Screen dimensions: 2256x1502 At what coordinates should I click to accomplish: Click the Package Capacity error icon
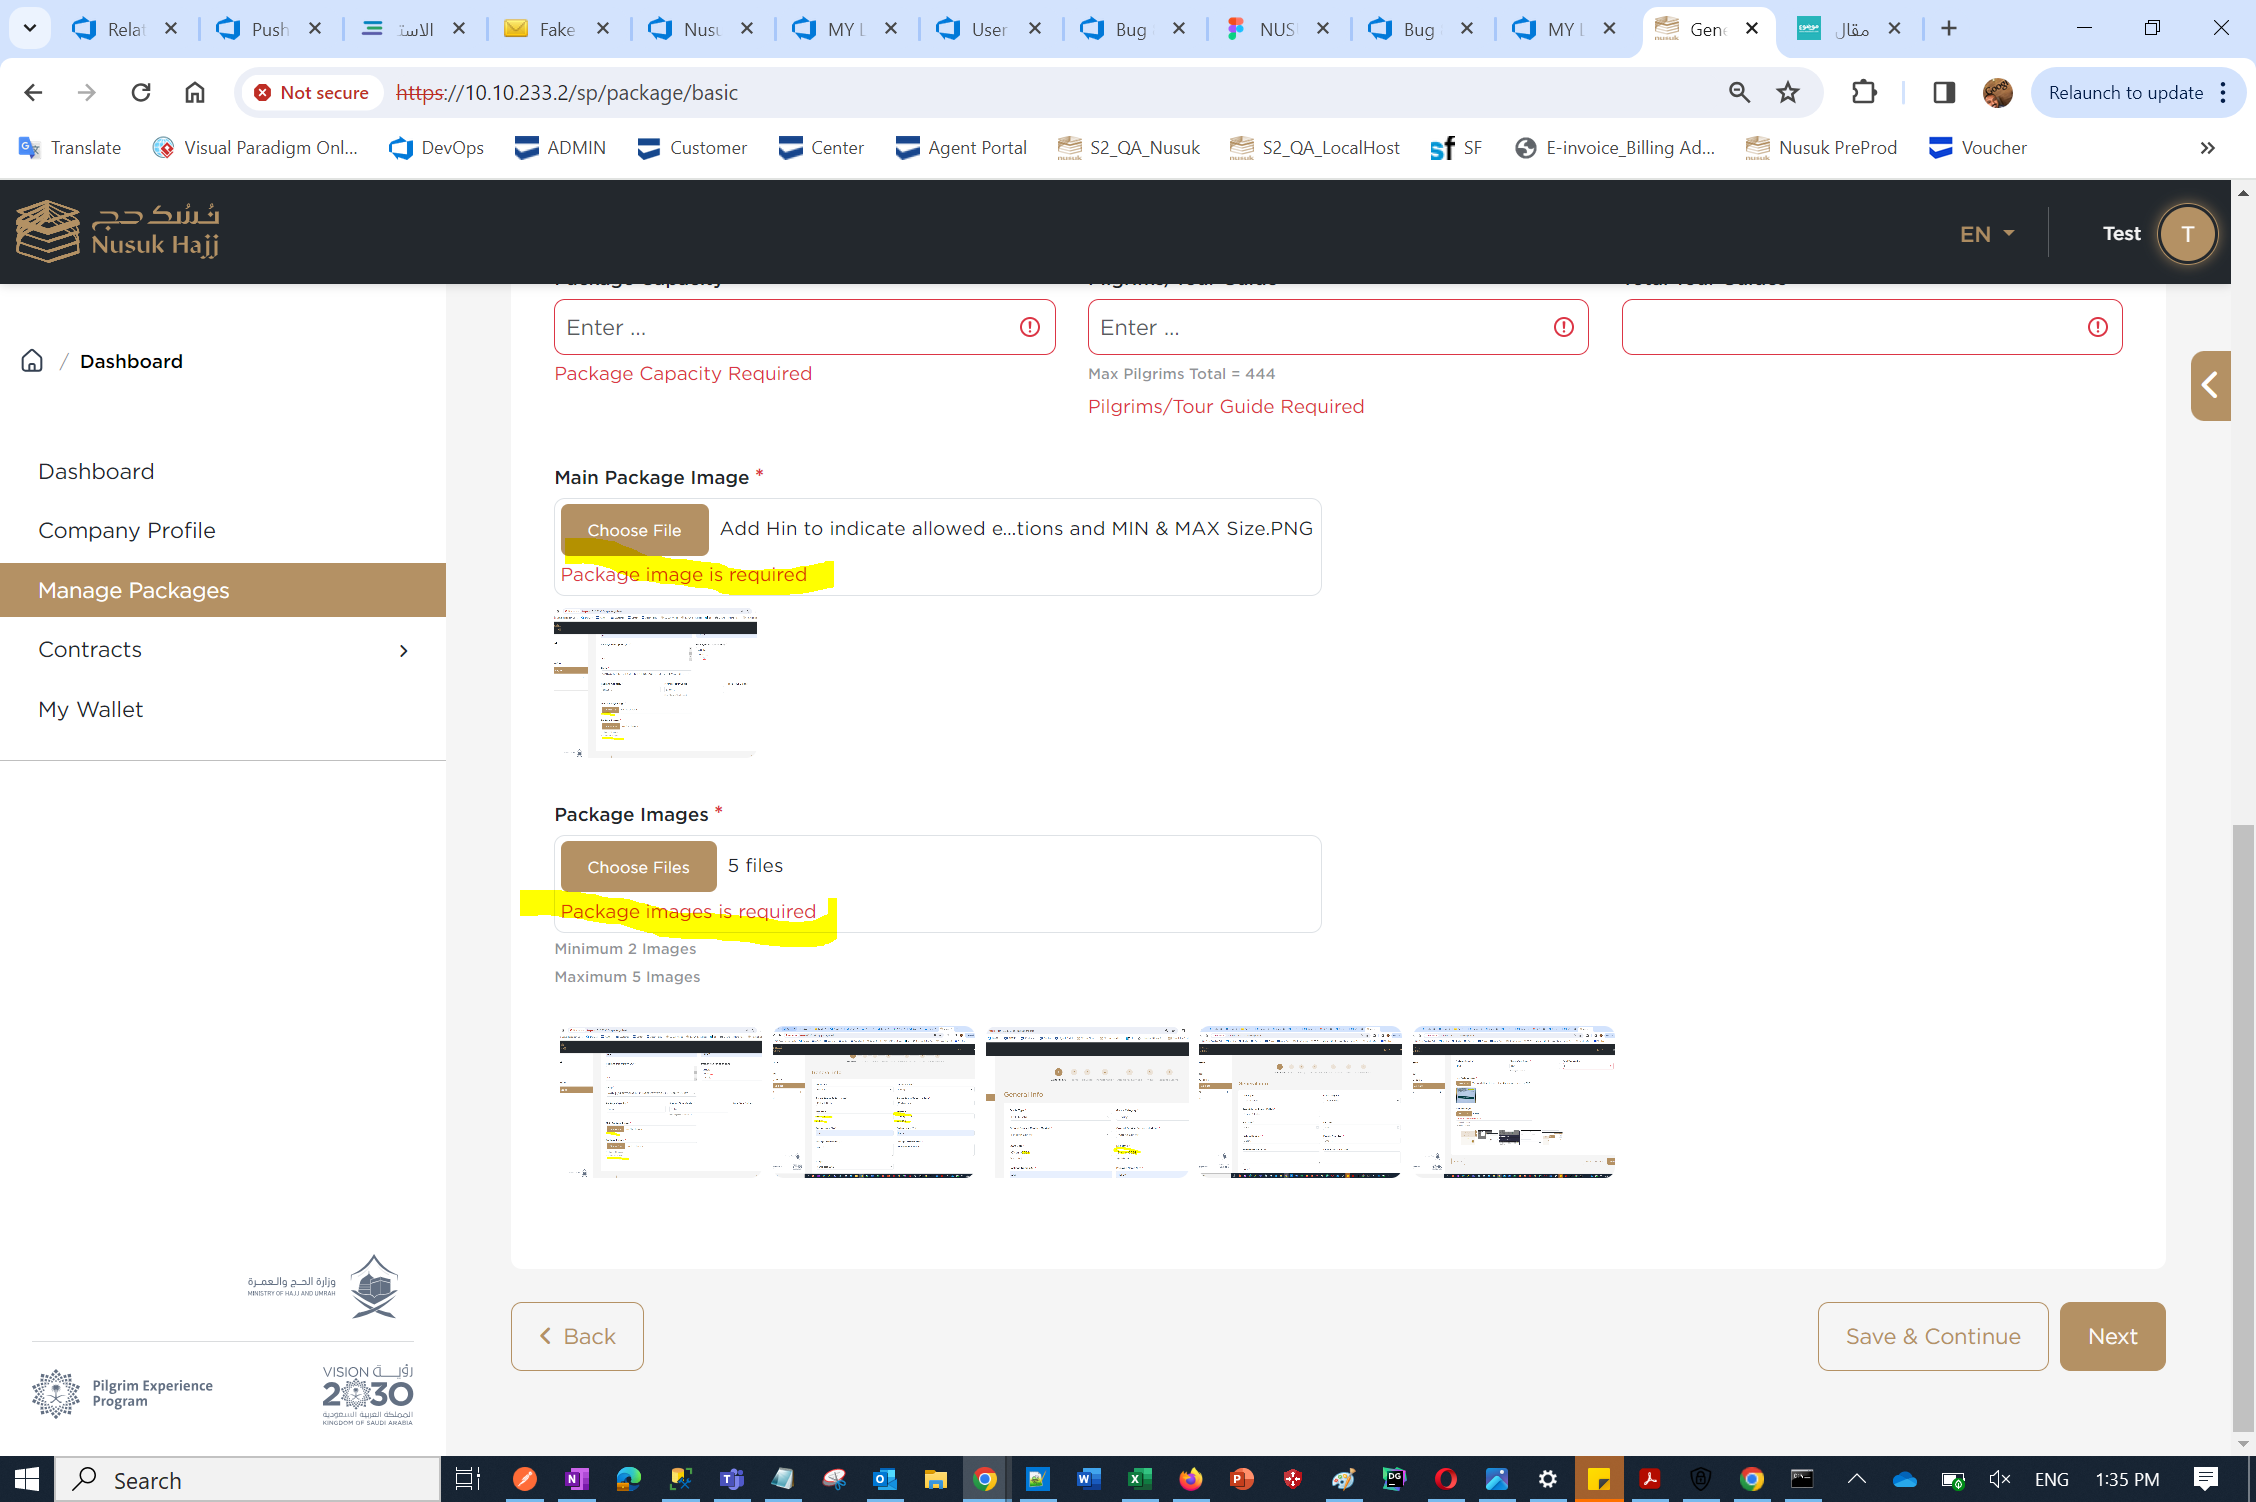coord(1029,327)
